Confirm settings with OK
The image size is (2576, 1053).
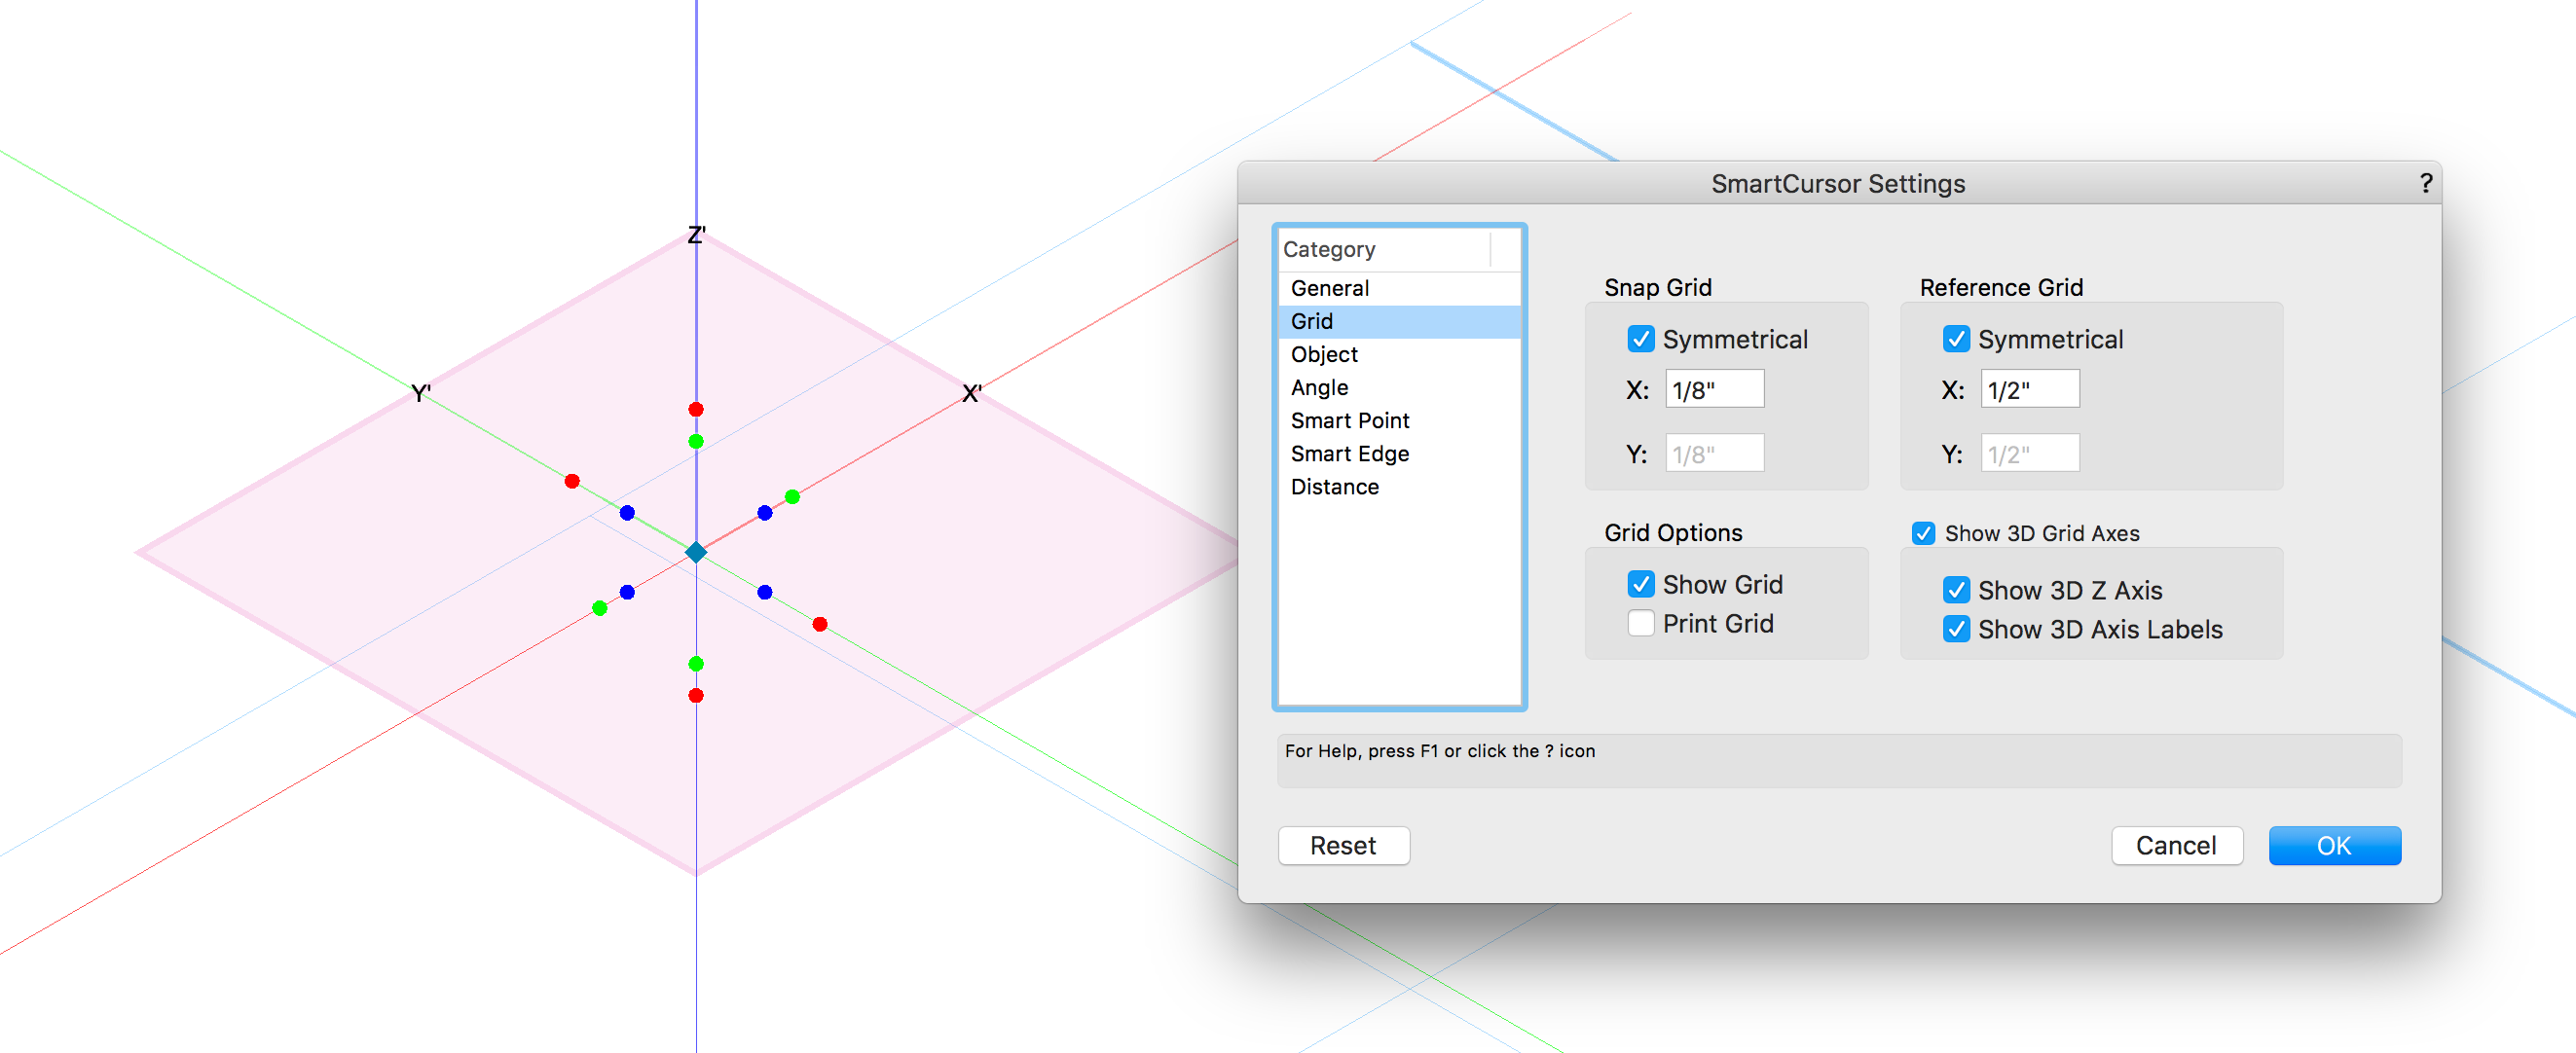pos(2335,845)
